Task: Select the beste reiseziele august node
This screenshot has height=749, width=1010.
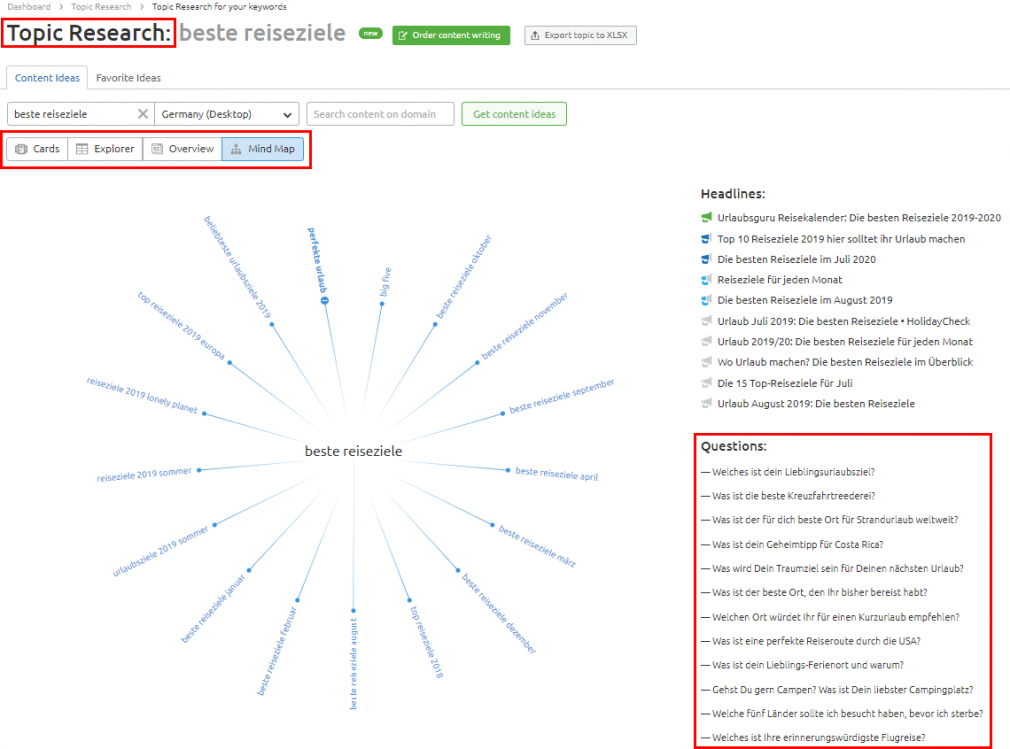Action: tap(353, 663)
